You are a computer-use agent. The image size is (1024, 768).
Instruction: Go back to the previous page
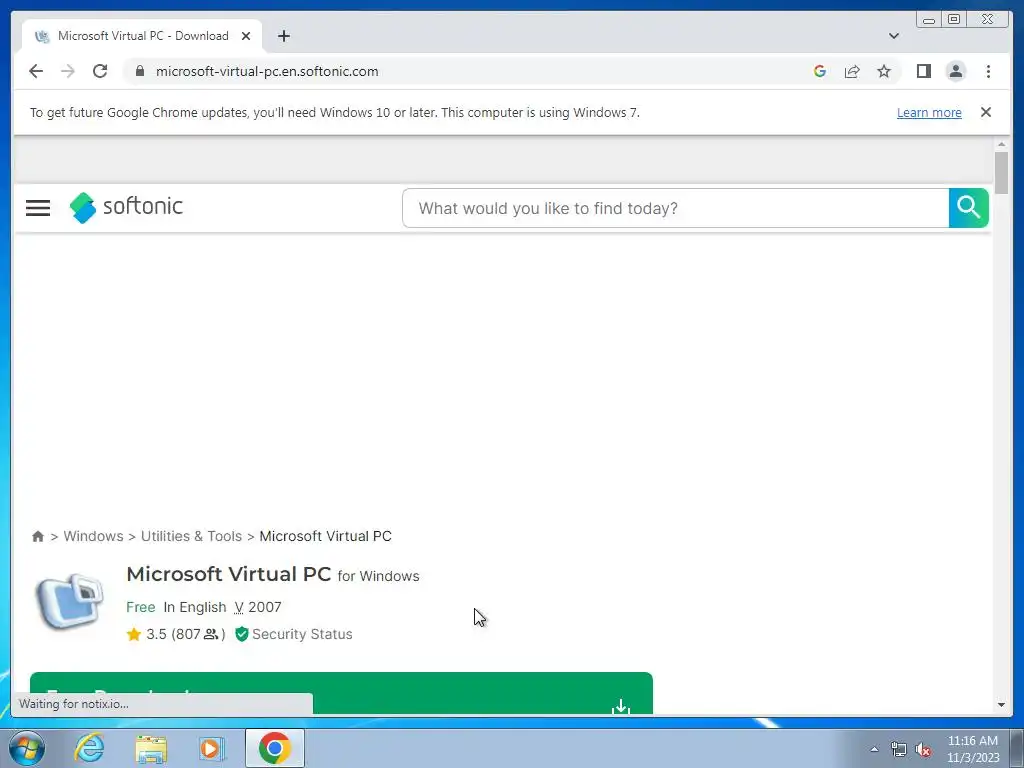(x=36, y=71)
